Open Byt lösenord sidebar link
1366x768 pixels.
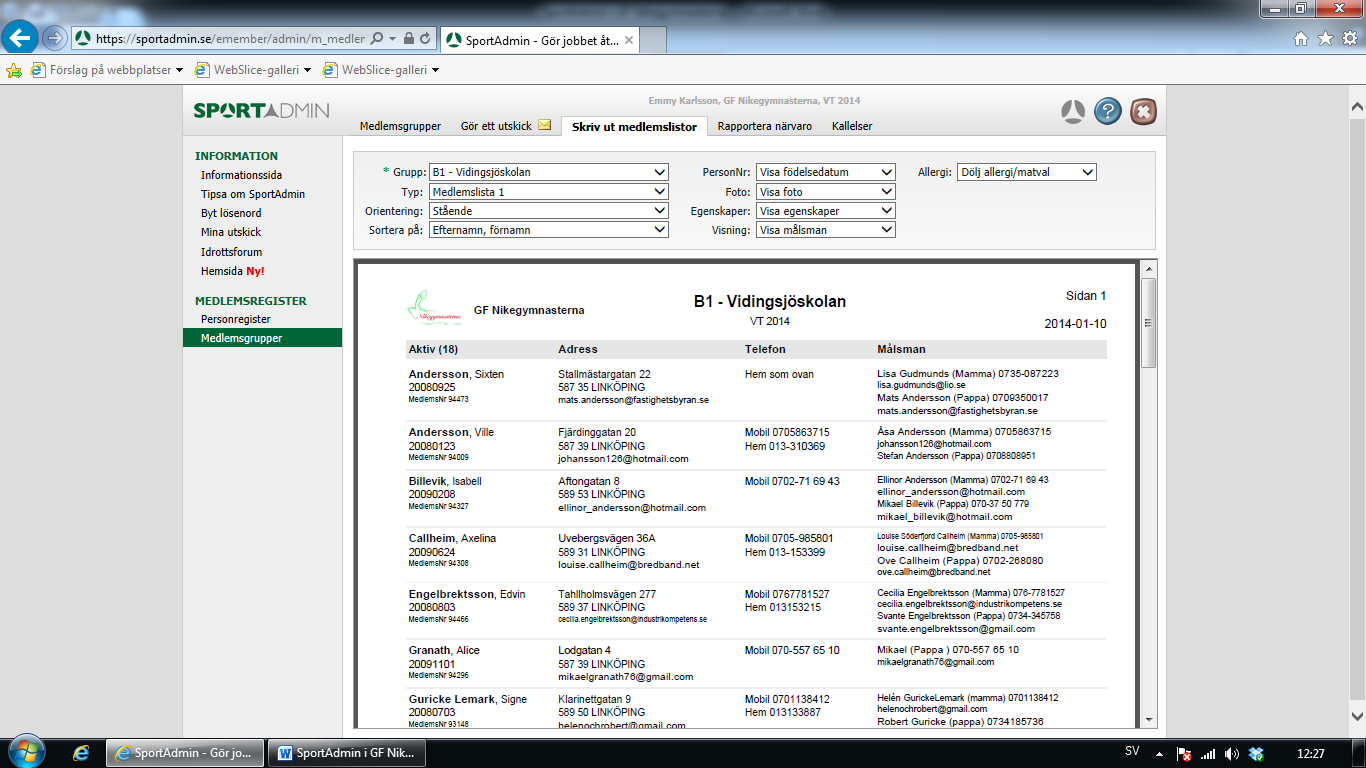pos(231,213)
